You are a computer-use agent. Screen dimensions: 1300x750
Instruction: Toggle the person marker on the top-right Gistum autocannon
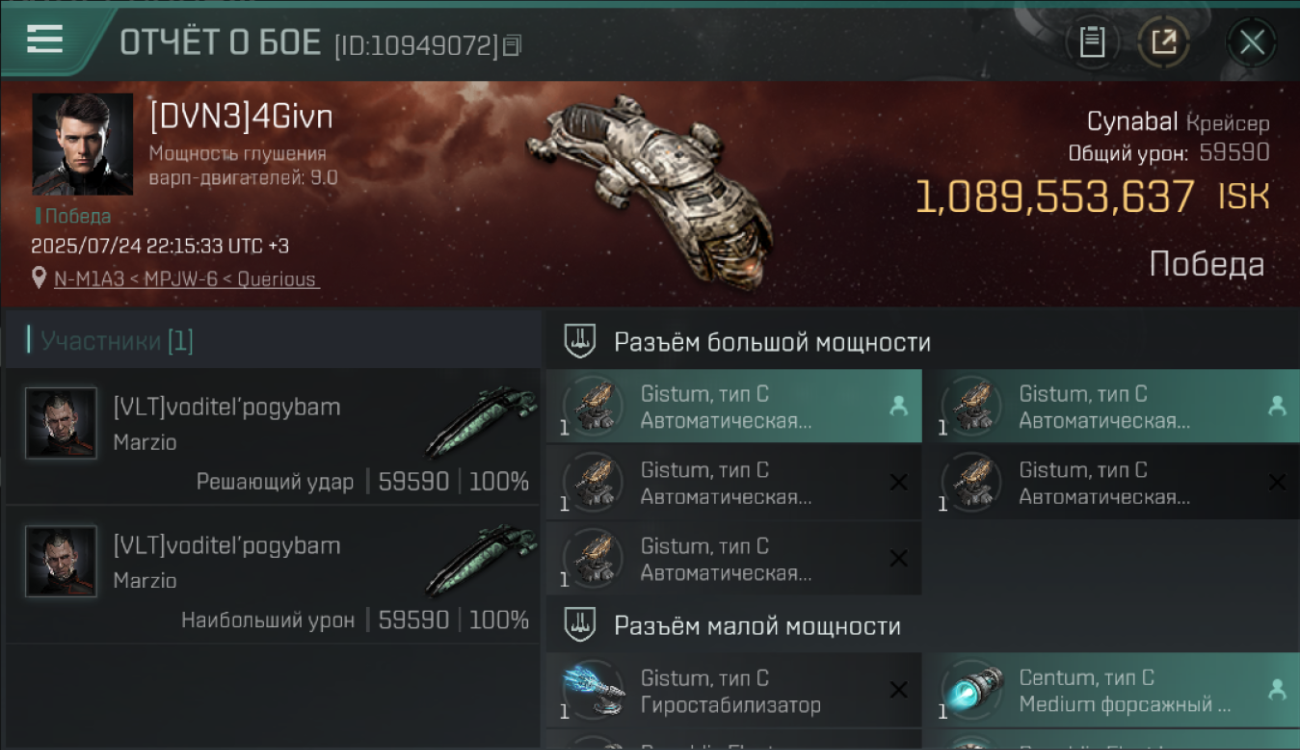pyautogui.click(x=1276, y=406)
